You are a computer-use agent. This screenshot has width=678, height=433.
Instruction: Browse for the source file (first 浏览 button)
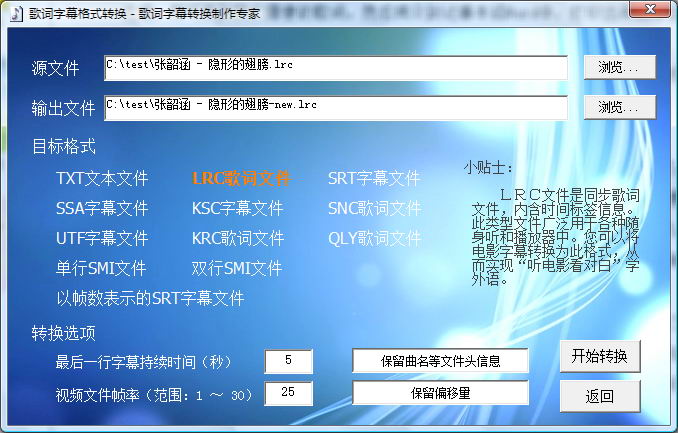click(x=619, y=67)
